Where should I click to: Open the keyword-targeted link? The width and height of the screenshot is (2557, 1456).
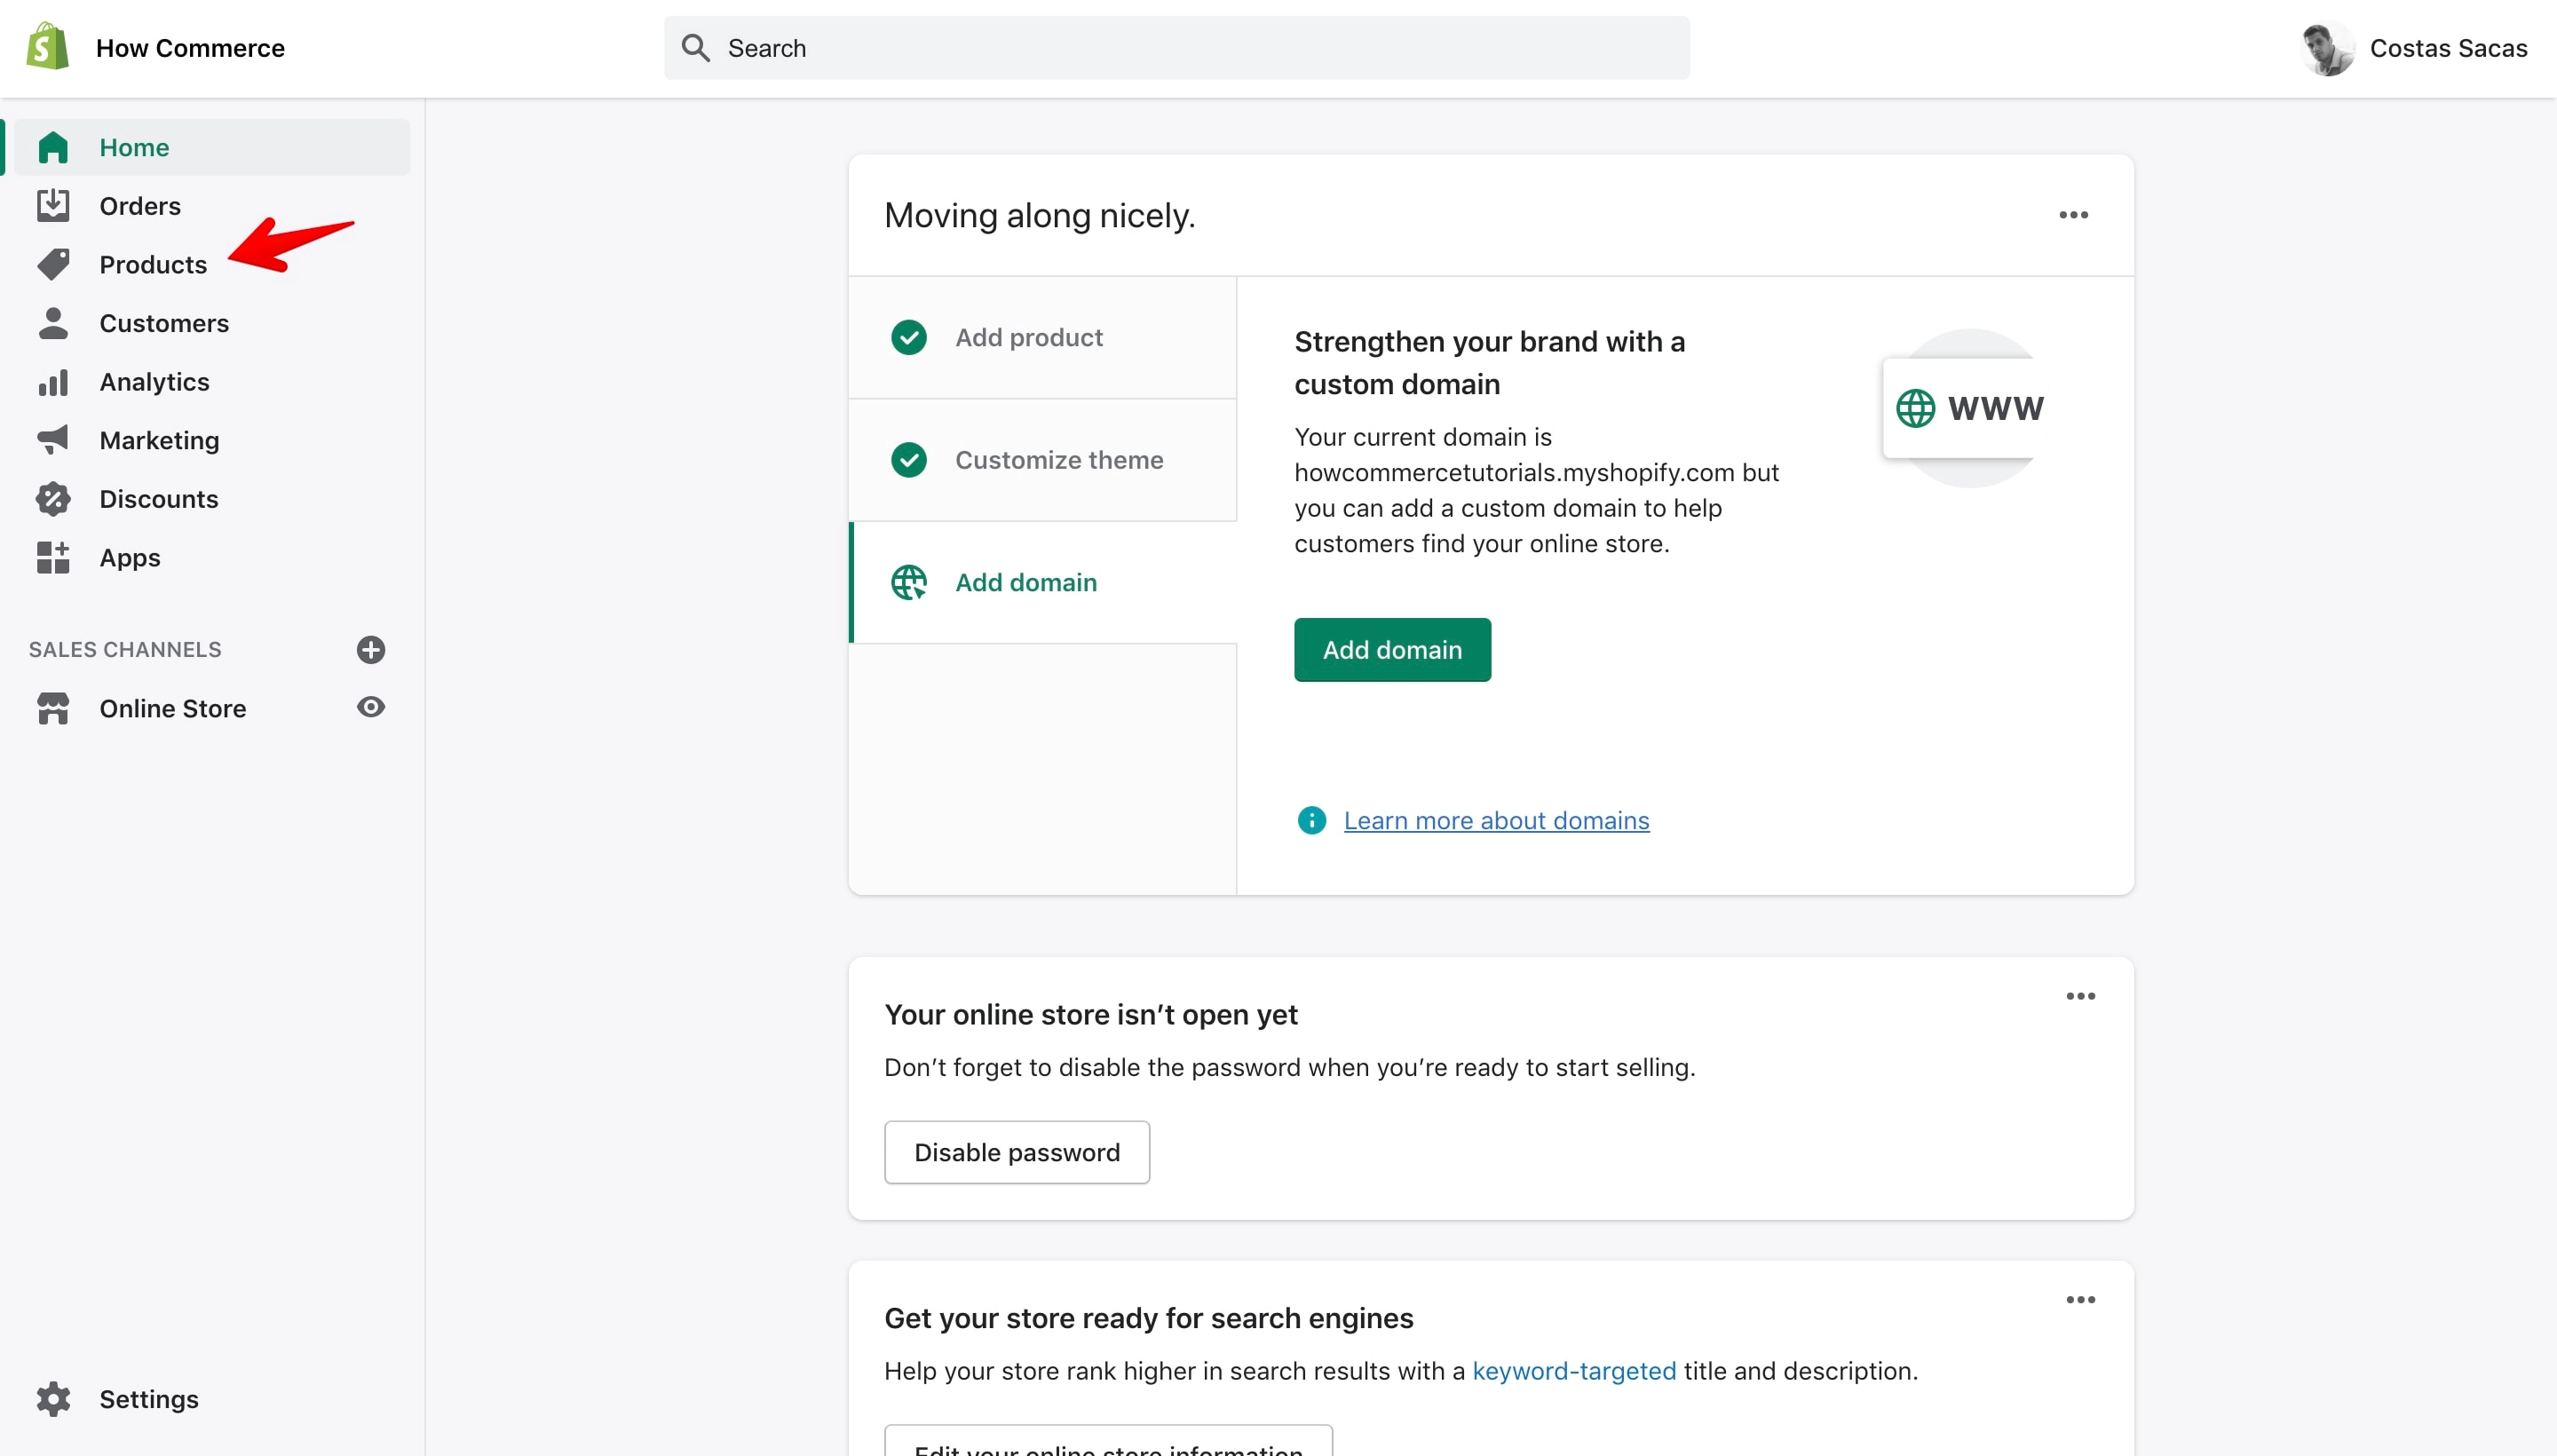pyautogui.click(x=1574, y=1371)
